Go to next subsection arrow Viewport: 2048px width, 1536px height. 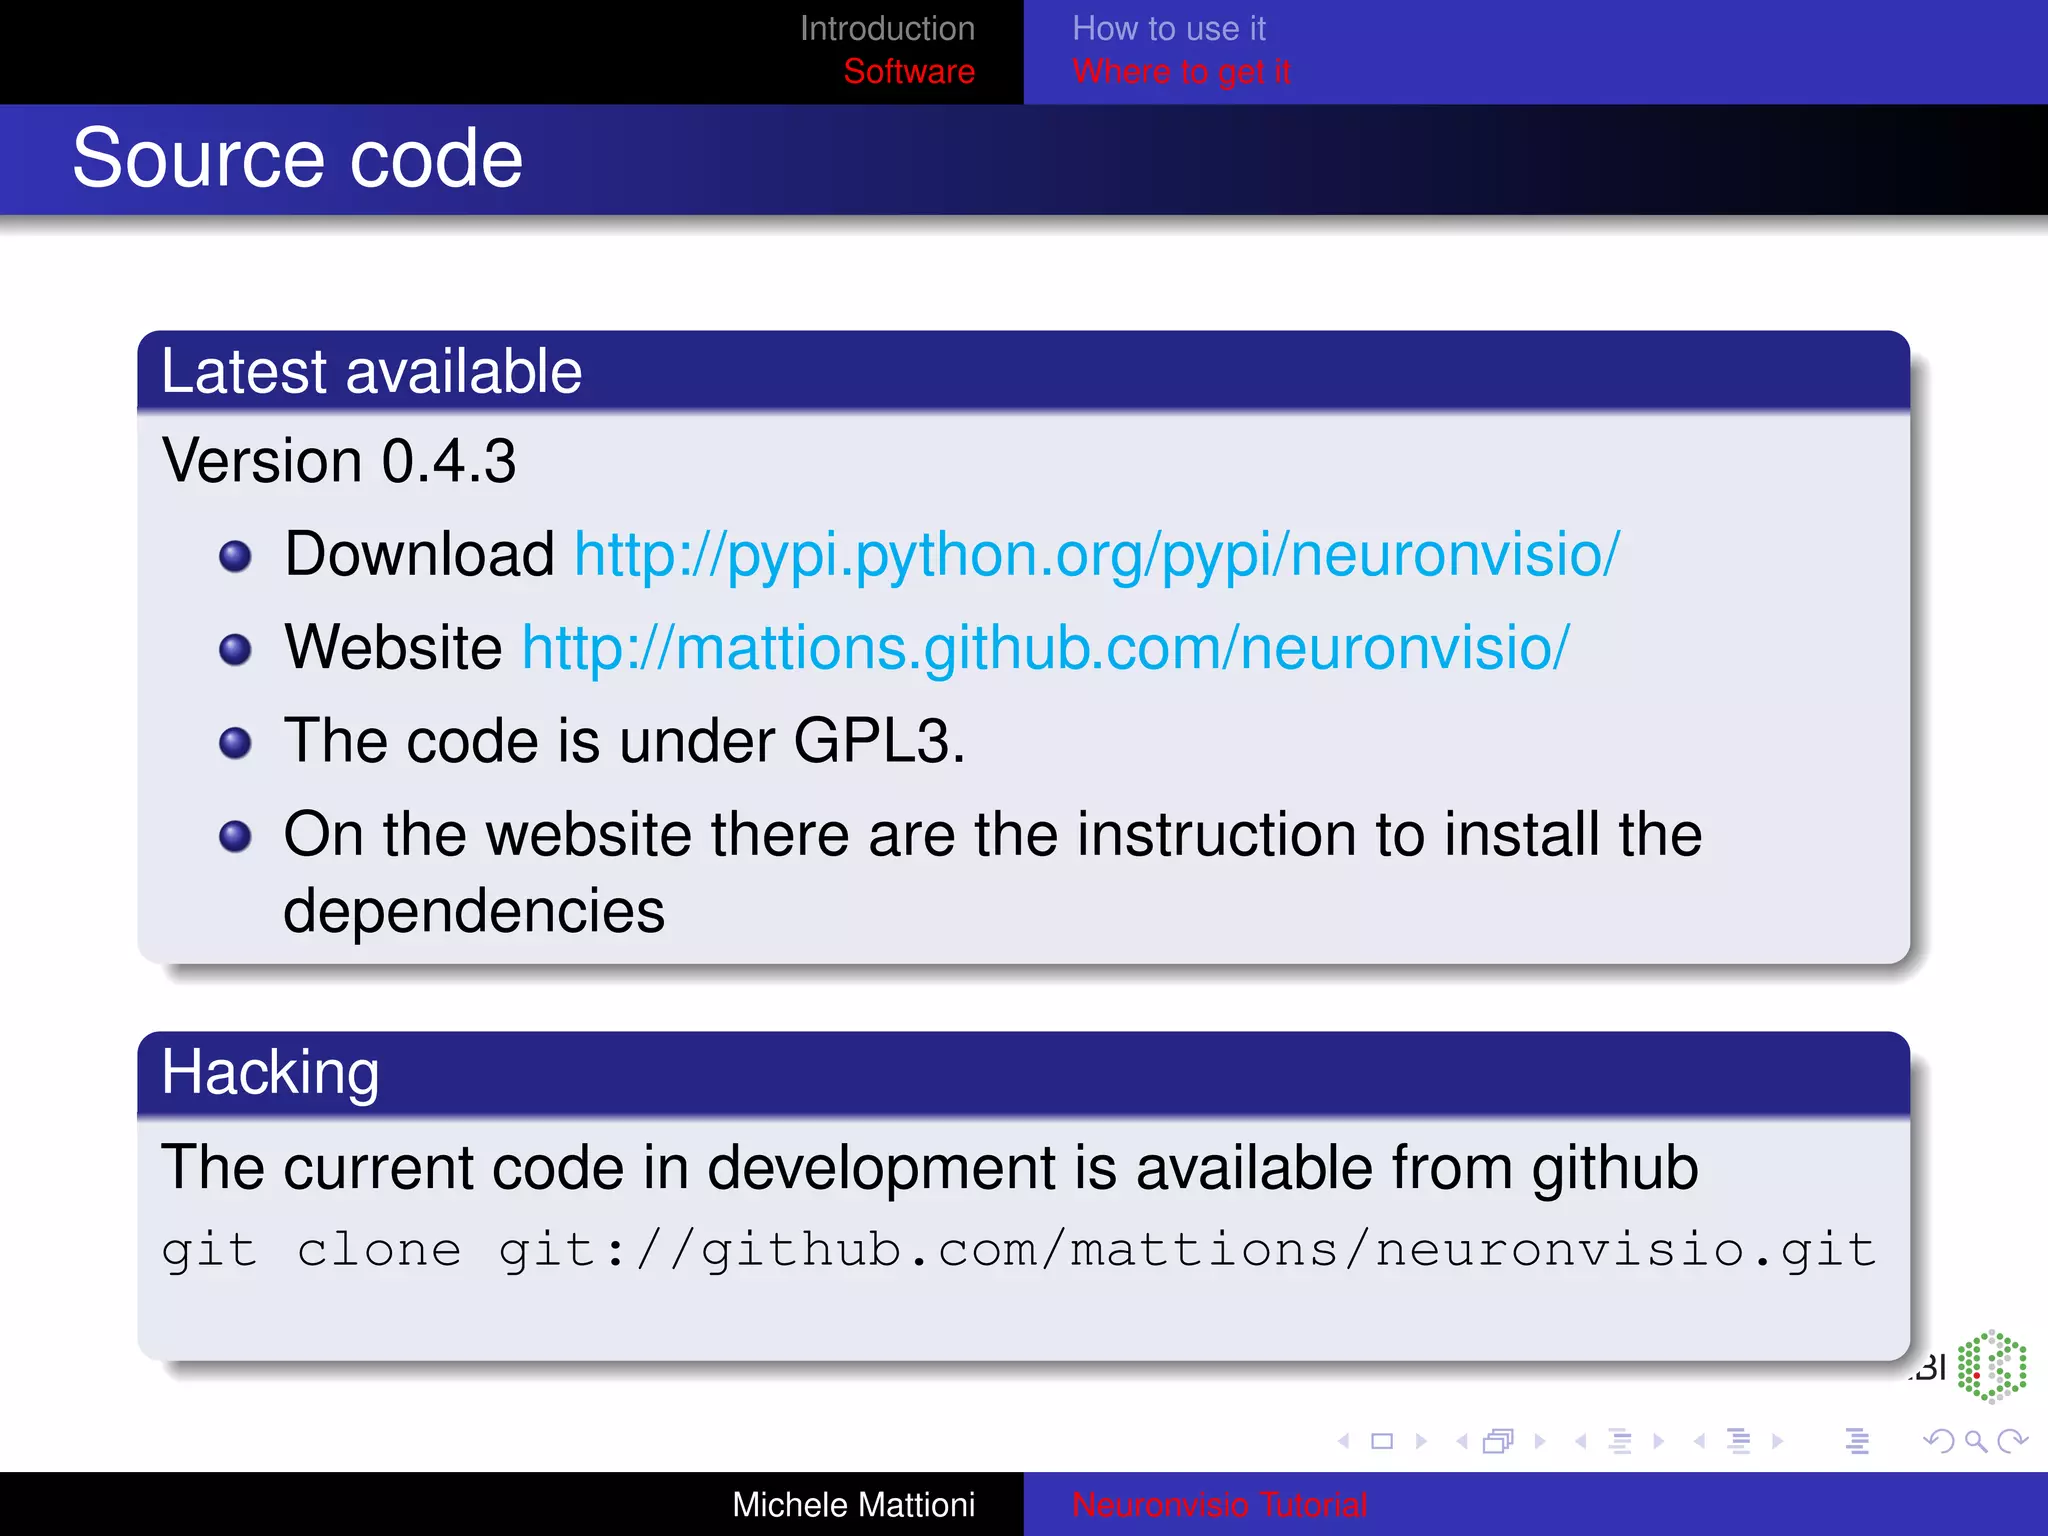[1659, 1441]
